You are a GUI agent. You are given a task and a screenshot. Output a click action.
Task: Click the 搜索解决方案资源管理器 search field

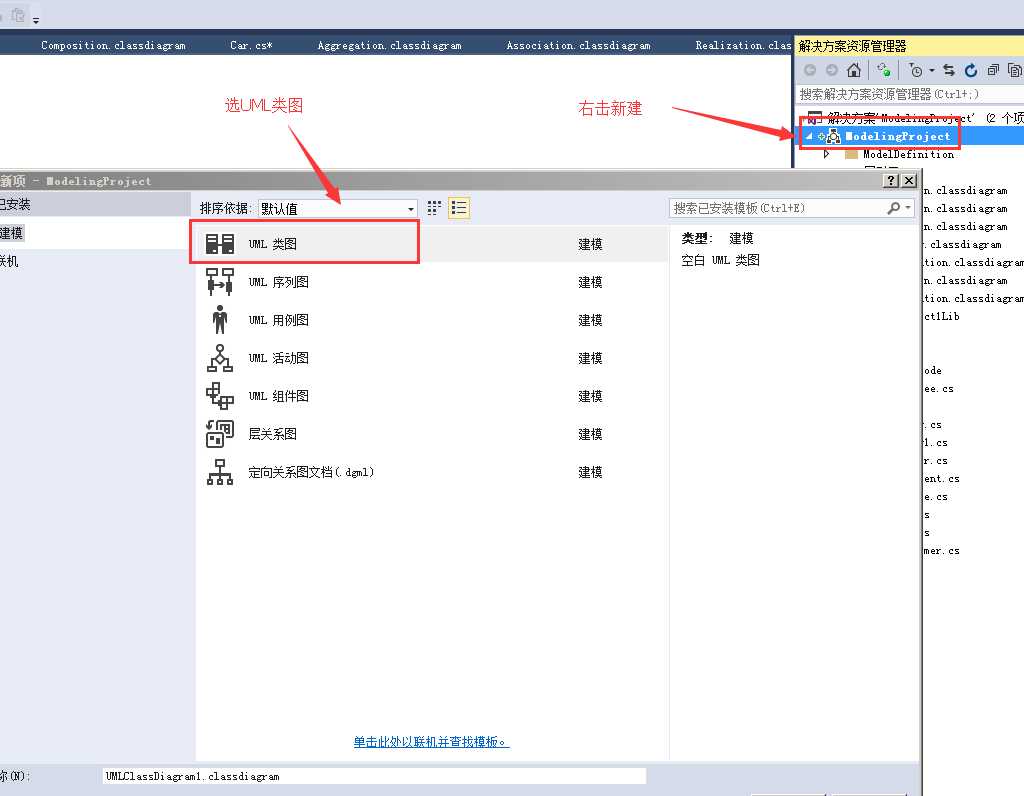pos(909,94)
